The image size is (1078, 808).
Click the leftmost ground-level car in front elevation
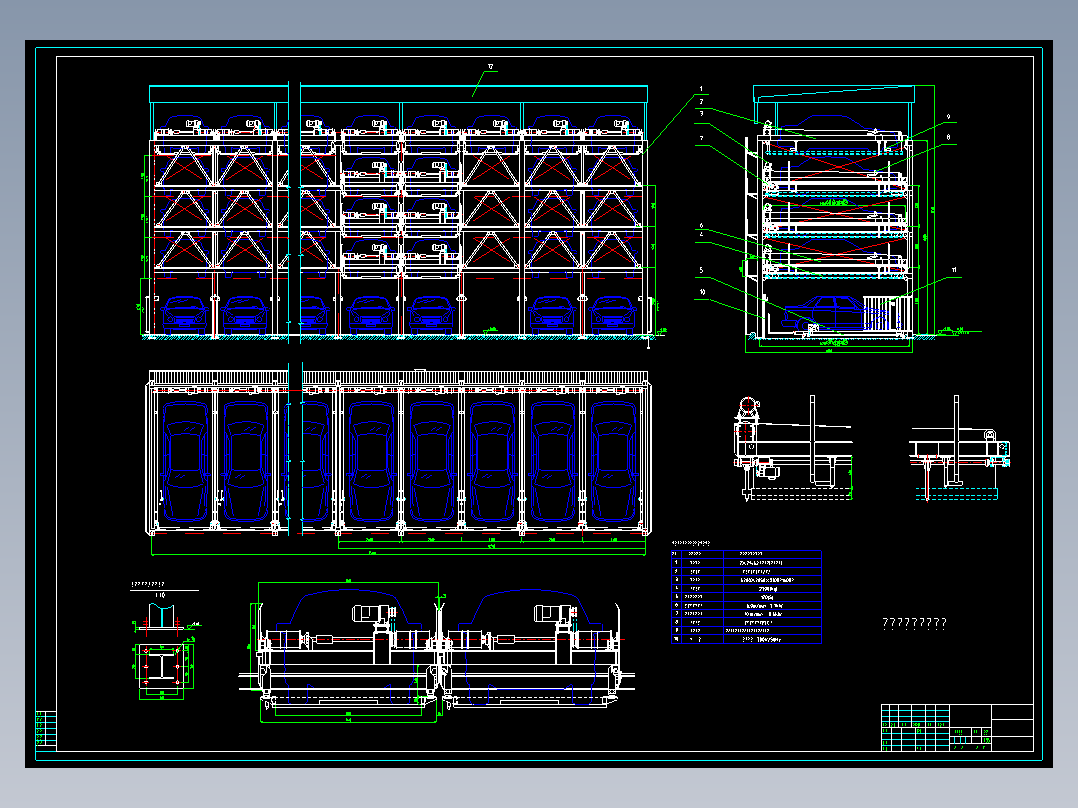point(184,315)
